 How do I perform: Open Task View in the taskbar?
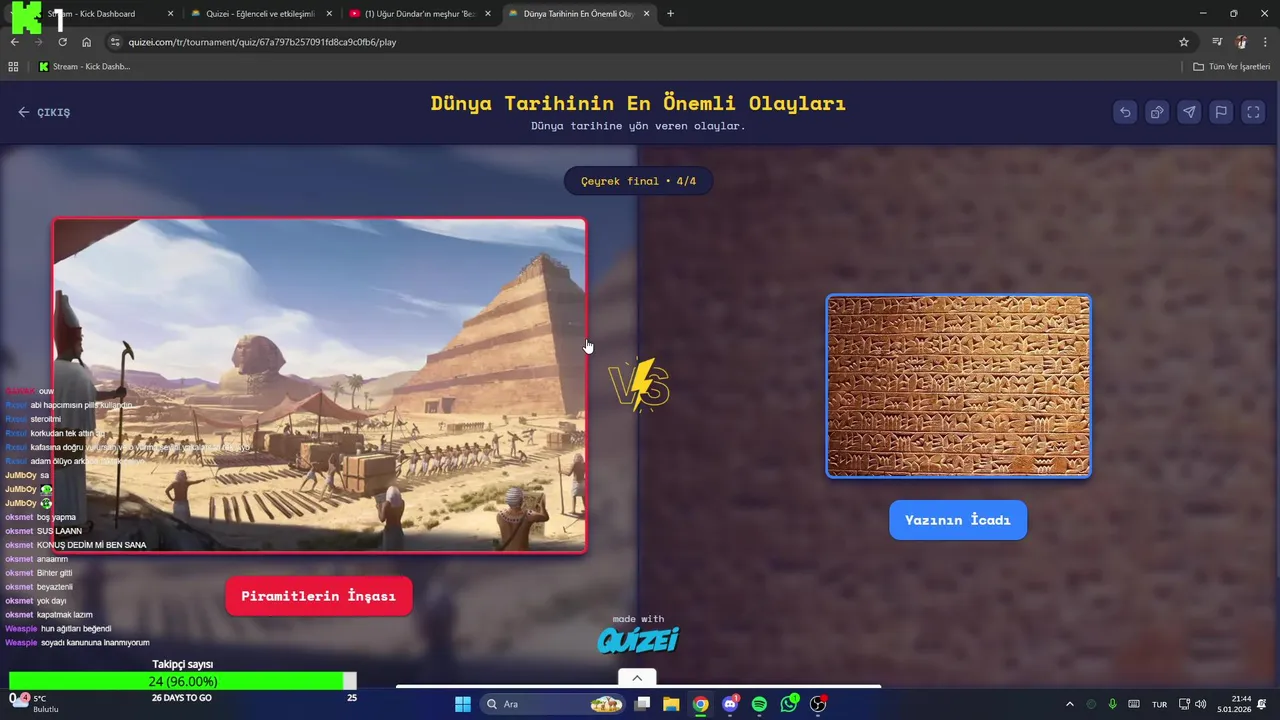pyautogui.click(x=642, y=704)
